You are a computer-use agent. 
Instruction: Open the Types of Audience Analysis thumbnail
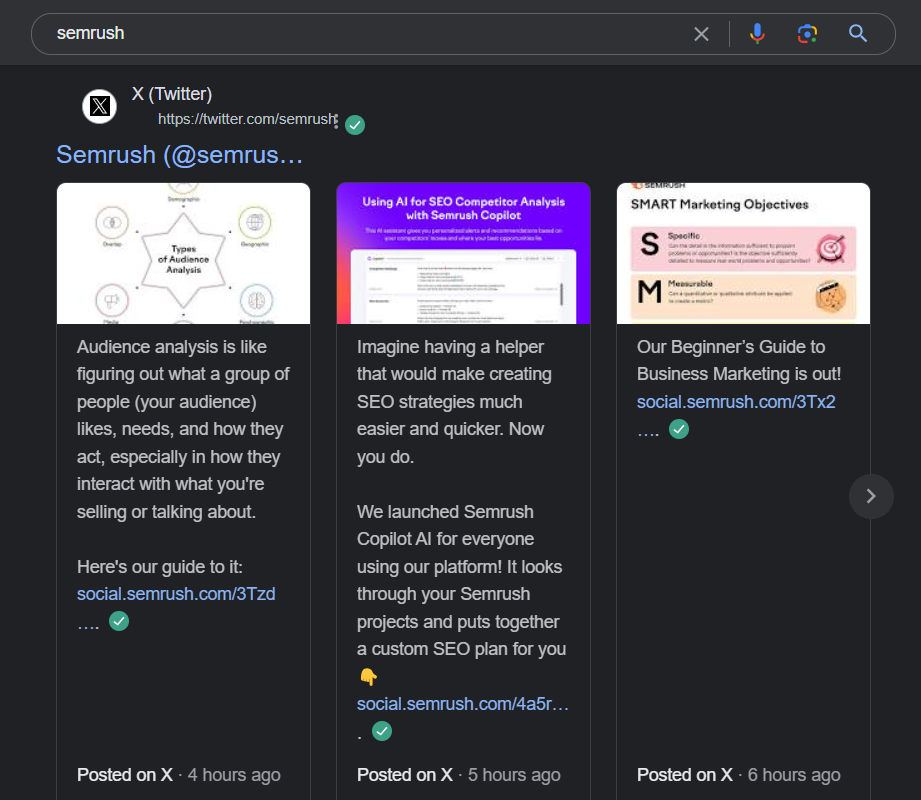point(183,252)
